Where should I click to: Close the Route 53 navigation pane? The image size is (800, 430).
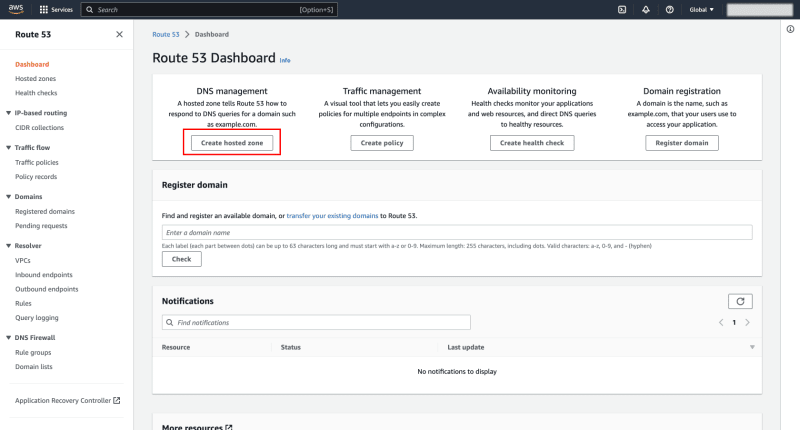[x=119, y=34]
